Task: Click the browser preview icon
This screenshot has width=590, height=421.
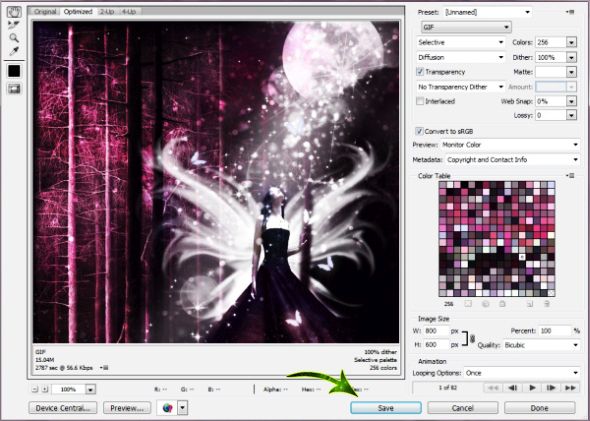Action: click(x=167, y=407)
